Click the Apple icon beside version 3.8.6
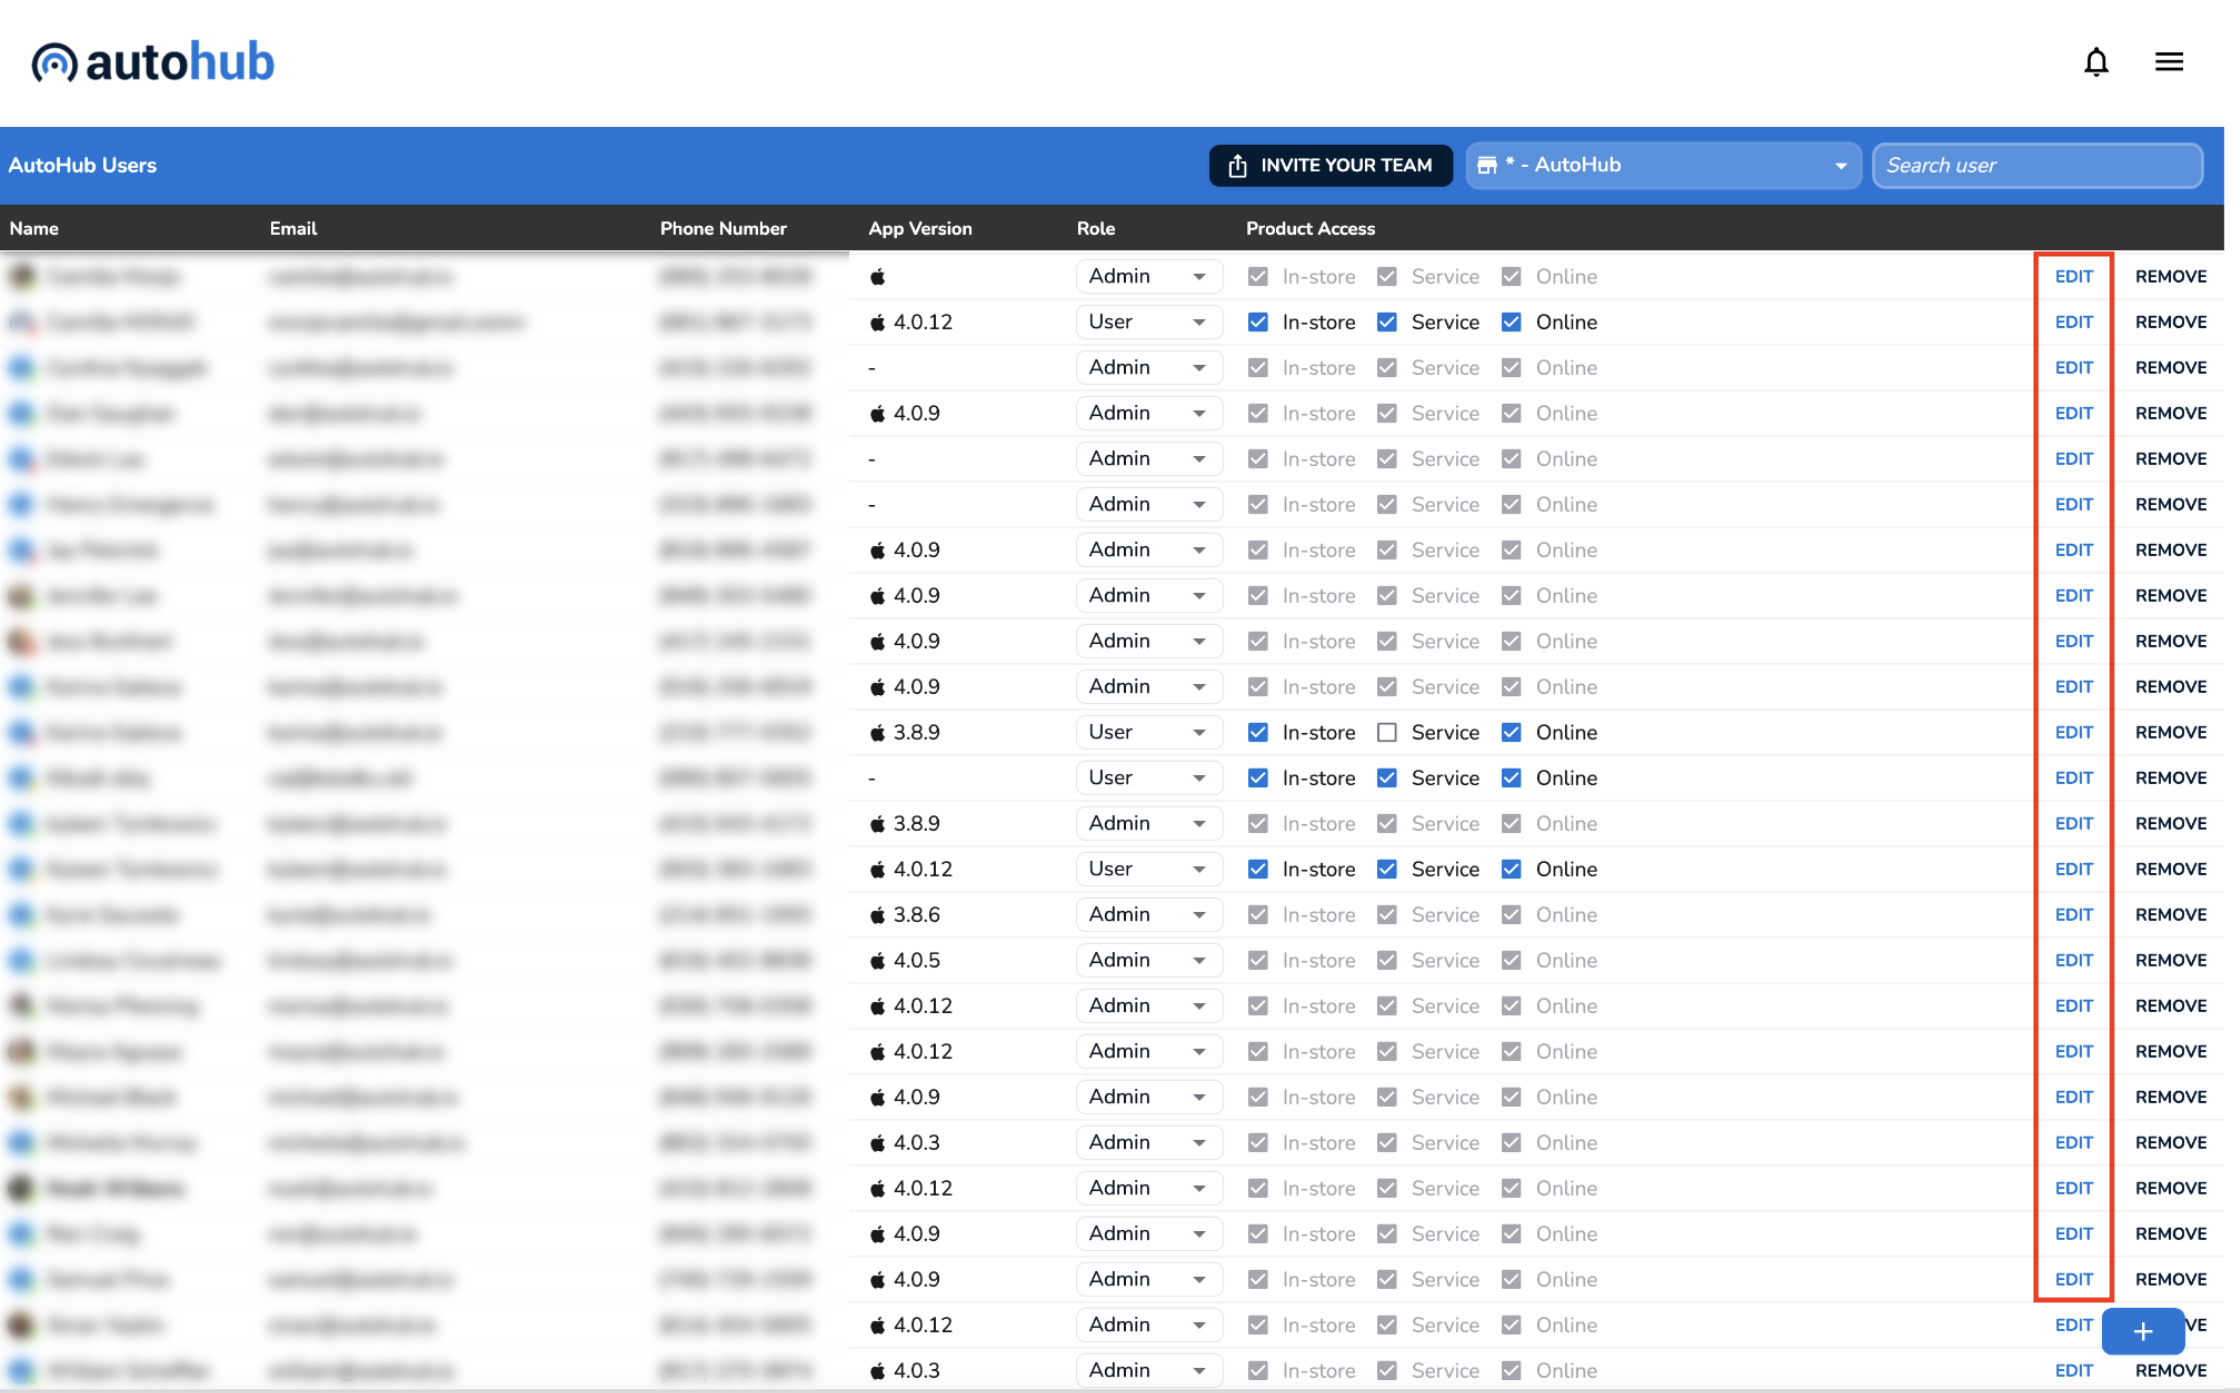 pyautogui.click(x=877, y=915)
